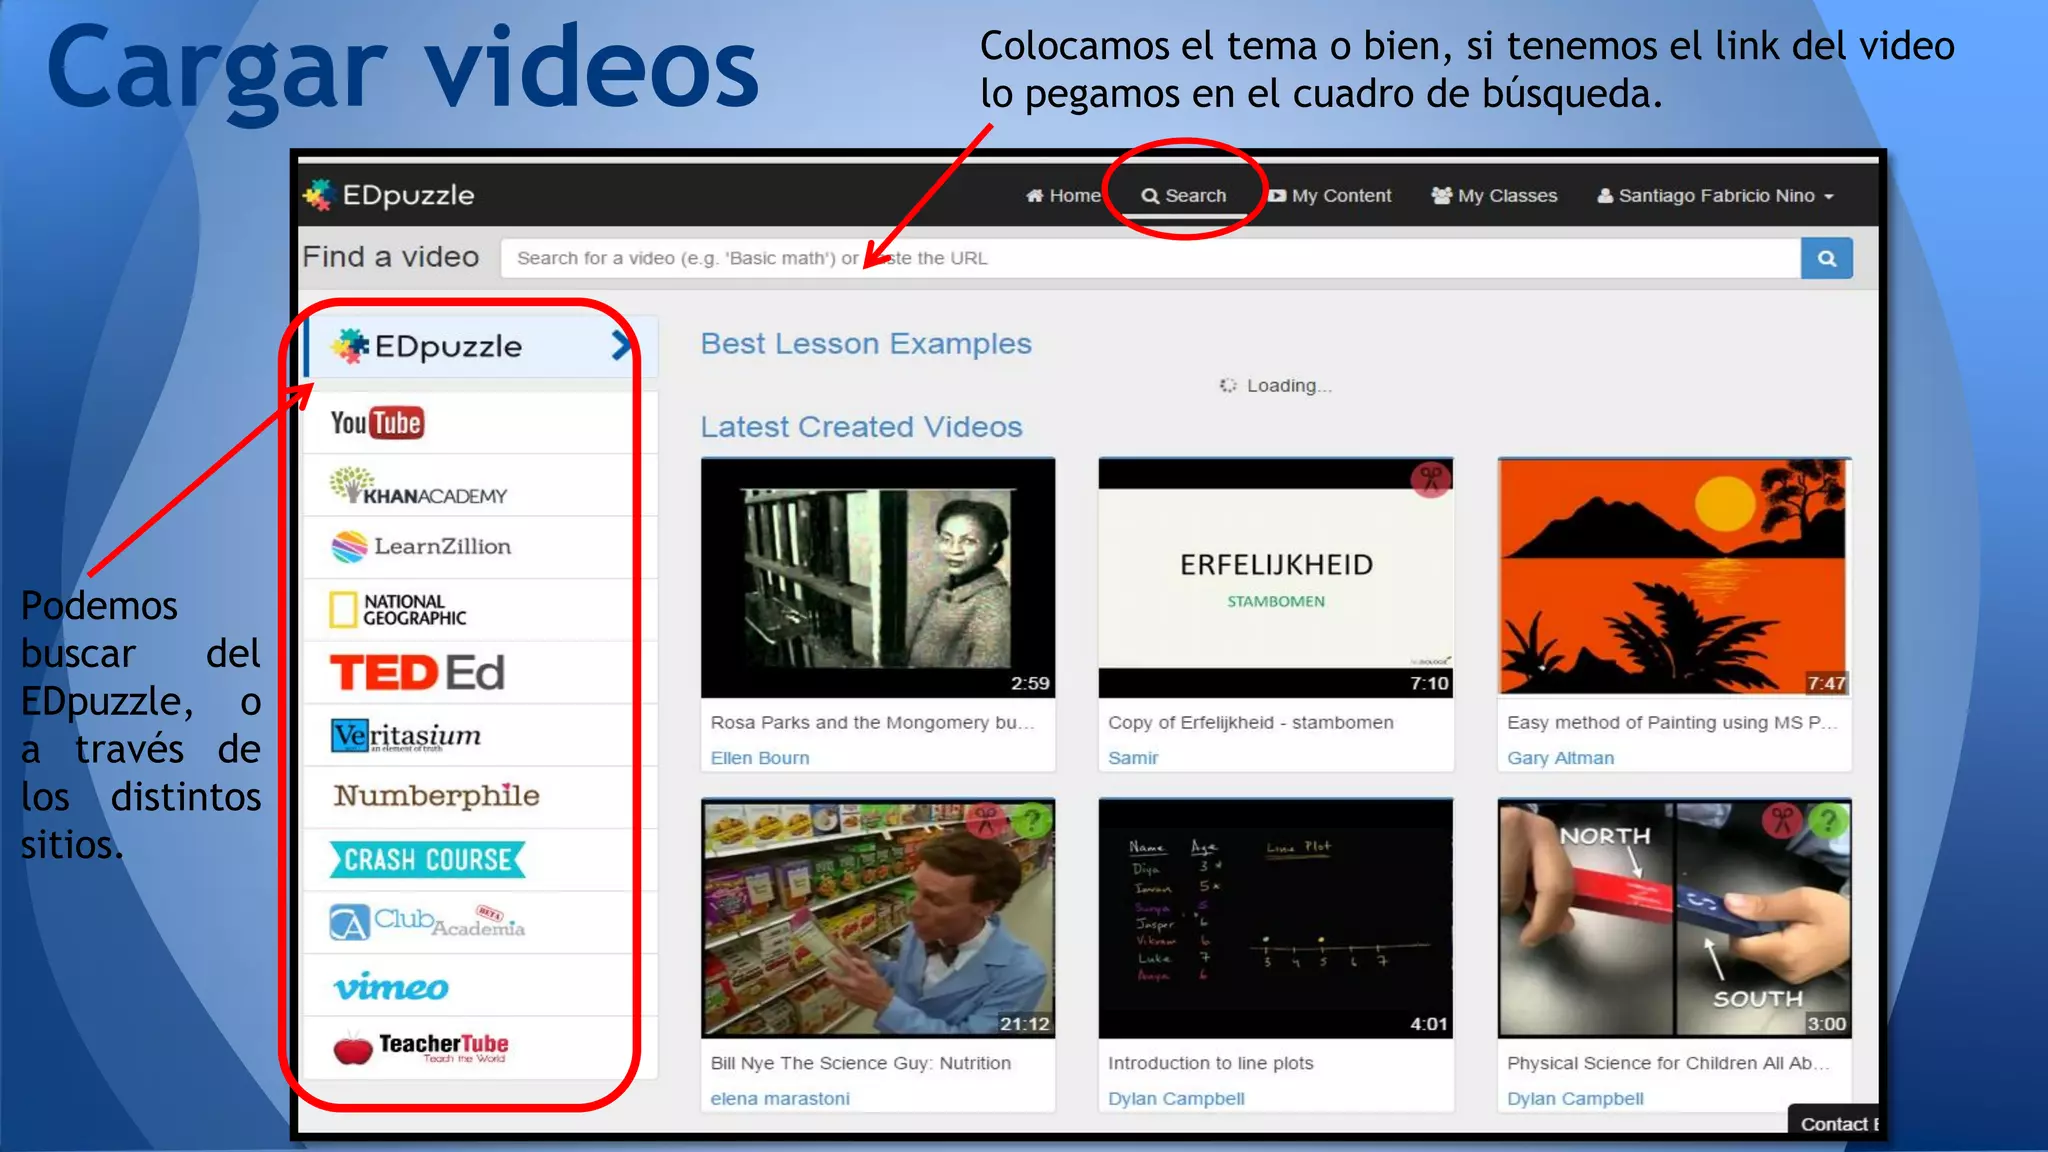Select EDpuzzle source in sidebar
Screen dimensions: 2048x1152
point(480,346)
